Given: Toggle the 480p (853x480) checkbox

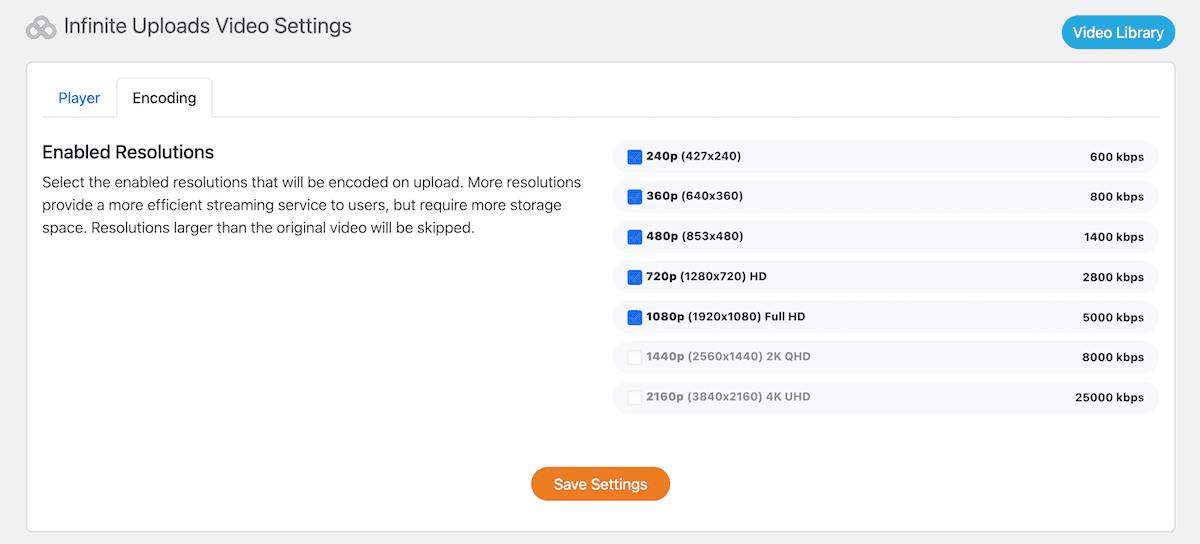Looking at the screenshot, I should tap(634, 237).
